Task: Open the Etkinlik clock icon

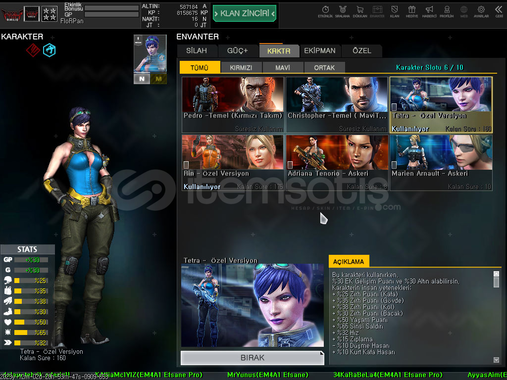Action: point(325,11)
